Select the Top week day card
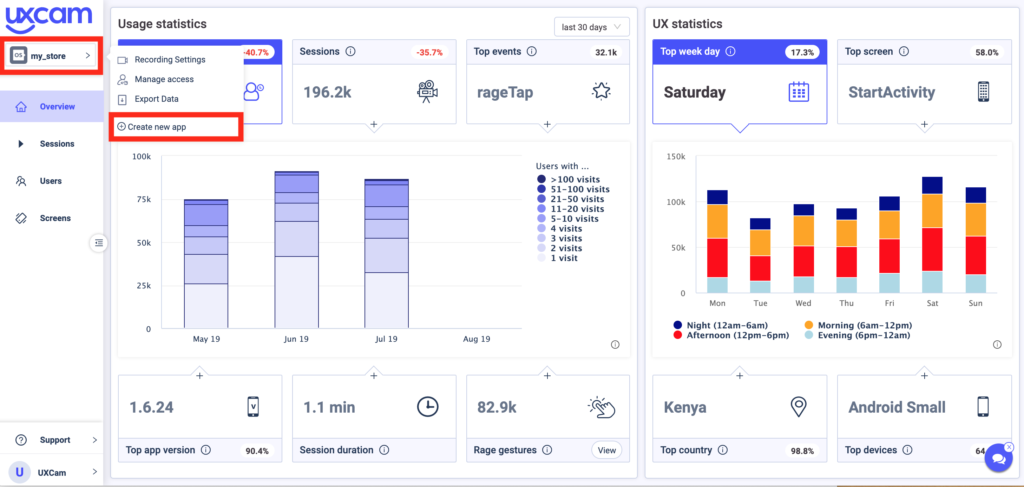 [x=740, y=81]
